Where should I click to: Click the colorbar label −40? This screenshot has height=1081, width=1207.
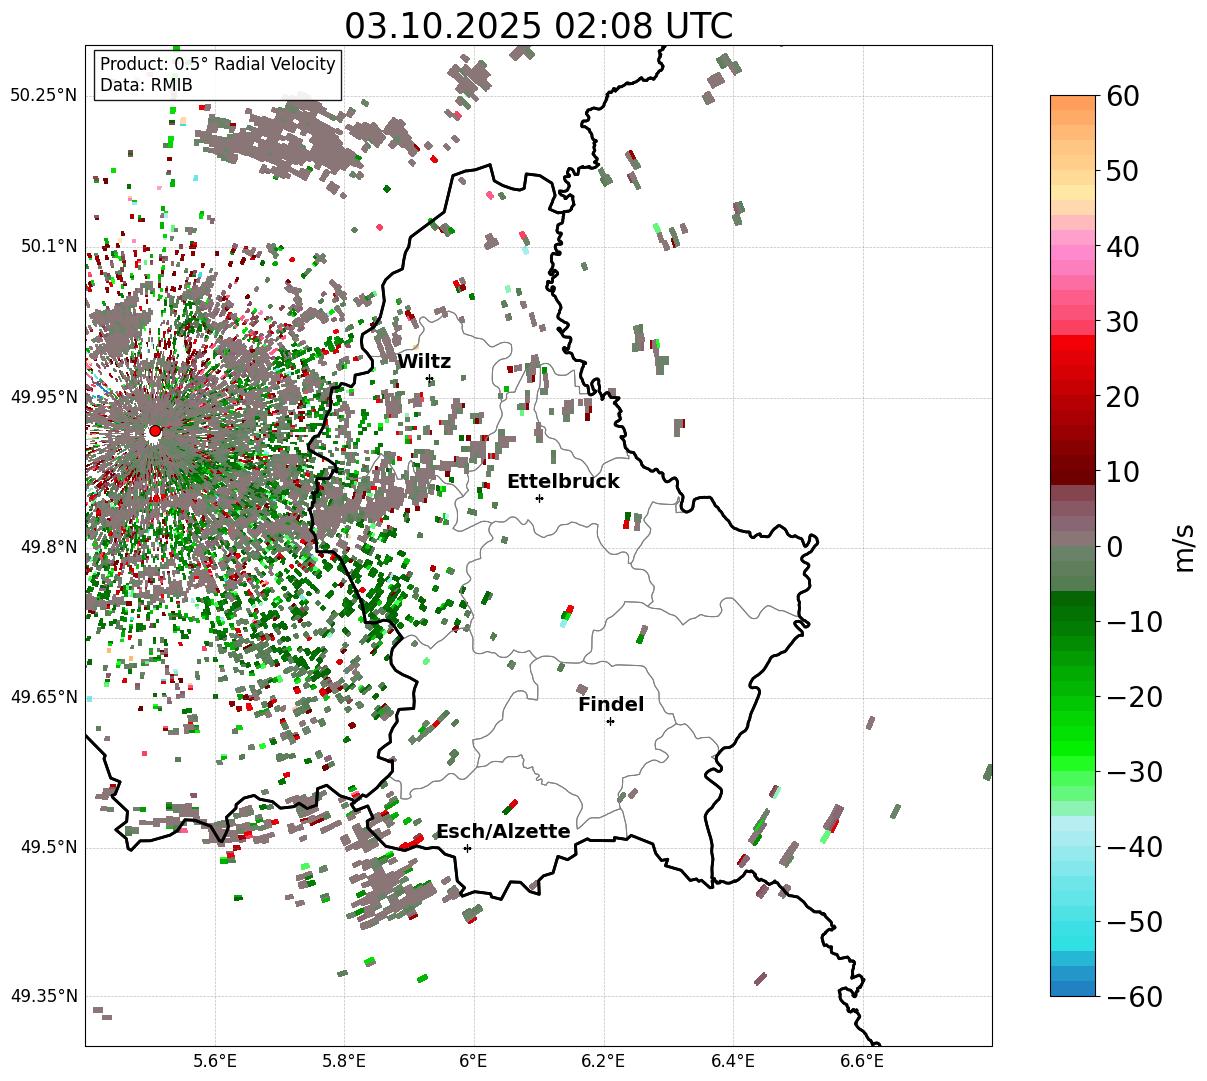pyautogui.click(x=1134, y=847)
